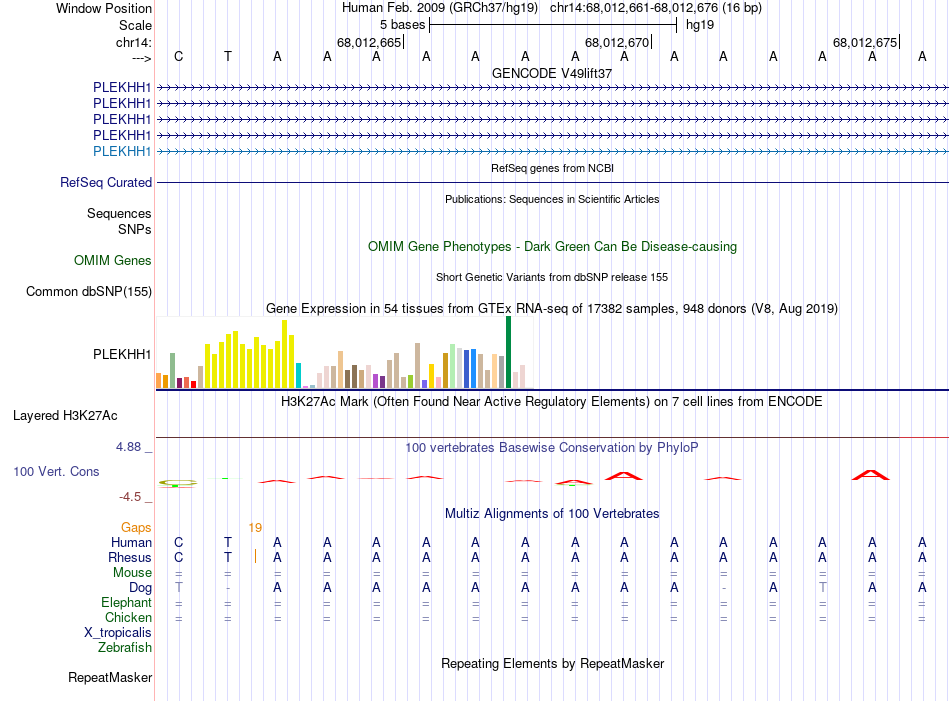This screenshot has height=701, width=950.
Task: Click the '5 bases' scale bar label
Action: pyautogui.click(x=402, y=25)
